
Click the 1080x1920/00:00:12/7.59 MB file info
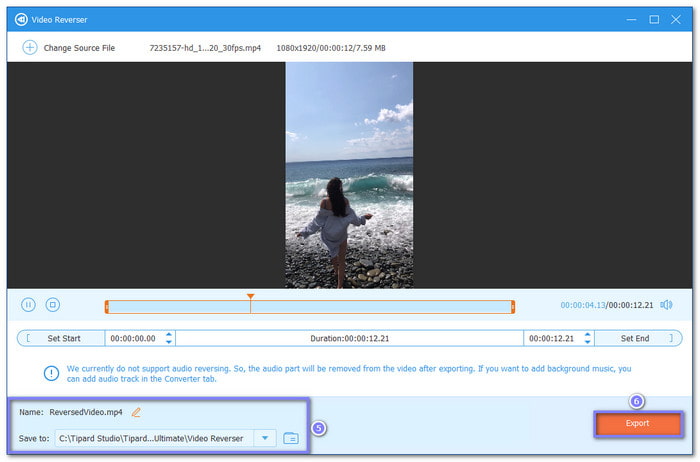coord(331,48)
